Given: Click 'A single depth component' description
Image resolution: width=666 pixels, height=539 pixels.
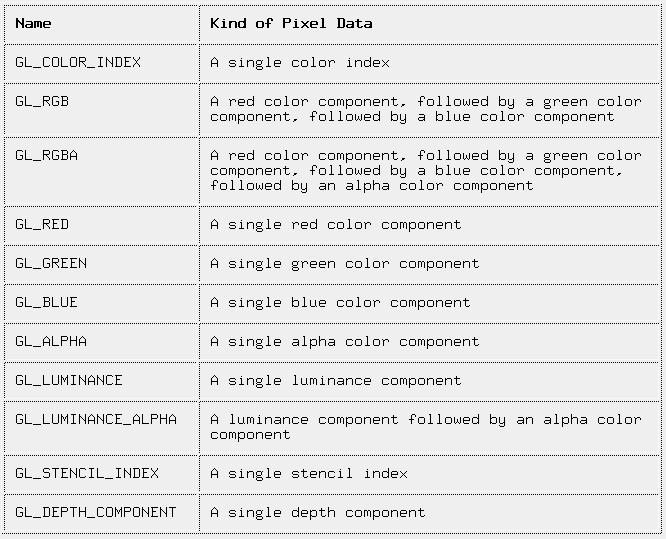Looking at the screenshot, I should [x=318, y=512].
